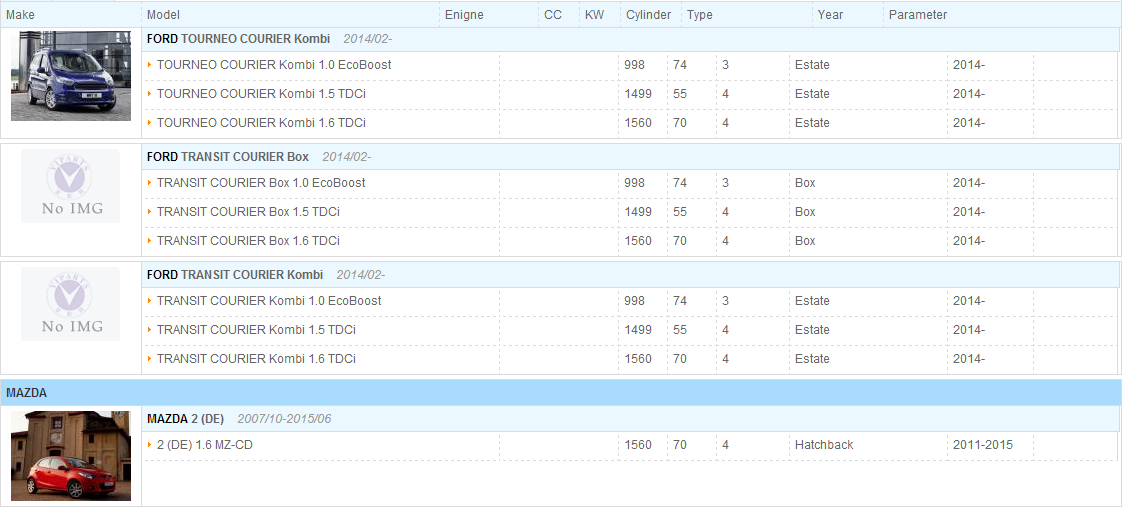
Task: Select TRANSIT COURIER Box 1.0 EcoBoost
Action: (261, 183)
